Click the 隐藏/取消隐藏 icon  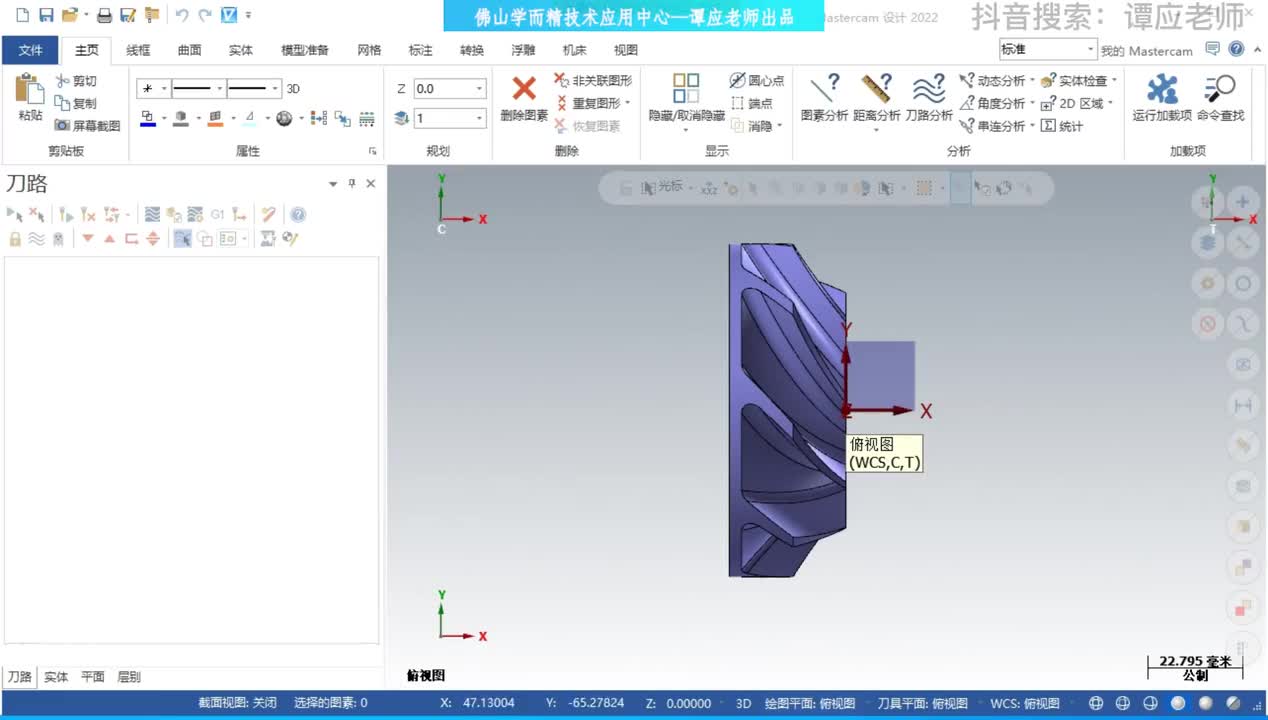[x=686, y=88]
